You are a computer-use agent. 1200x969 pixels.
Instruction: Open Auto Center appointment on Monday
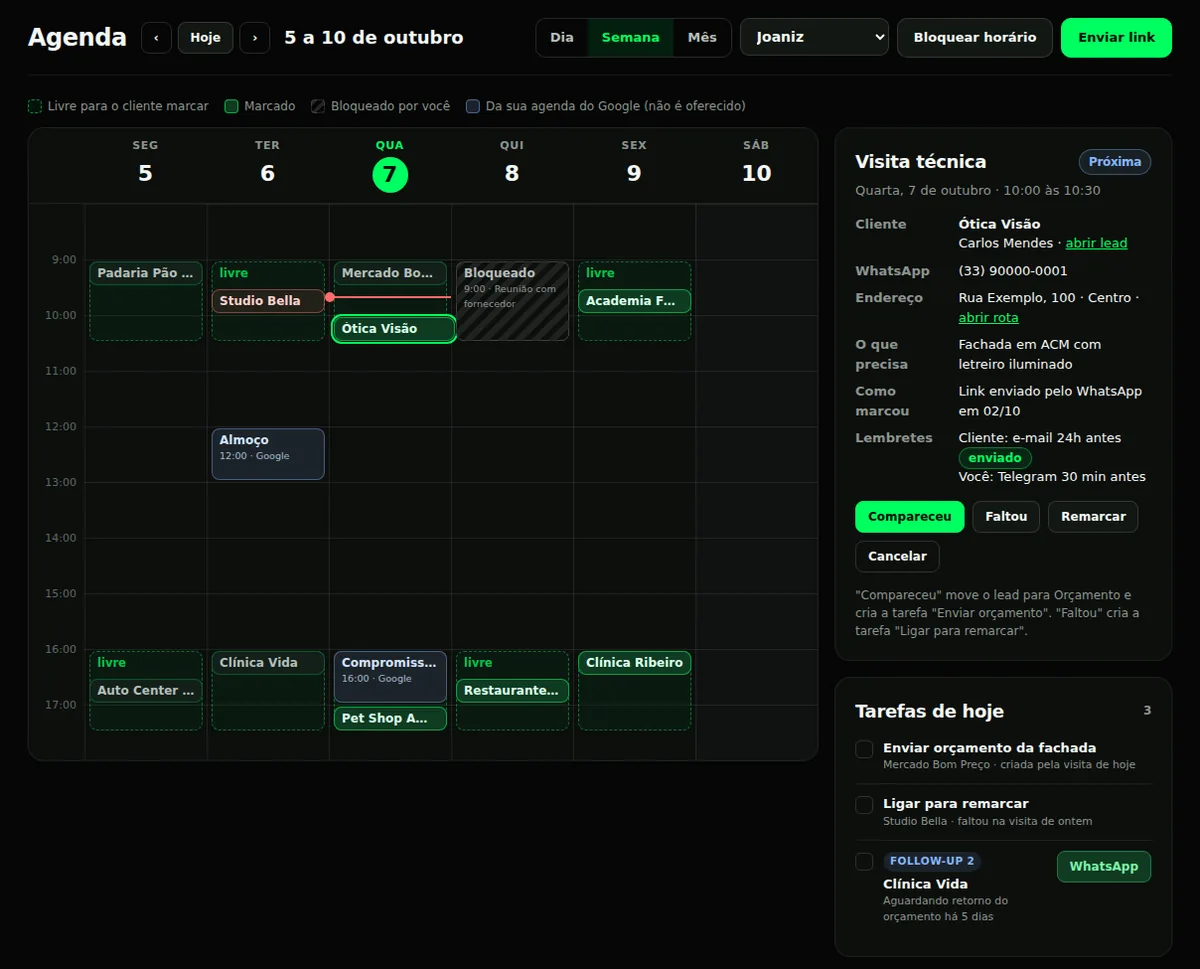[146, 691]
